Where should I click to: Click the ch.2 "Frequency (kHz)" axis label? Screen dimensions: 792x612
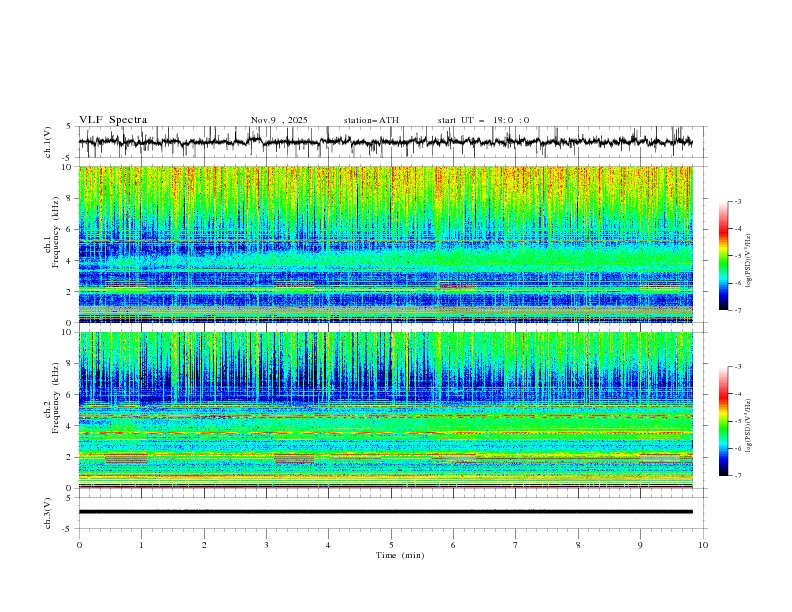click(56, 397)
